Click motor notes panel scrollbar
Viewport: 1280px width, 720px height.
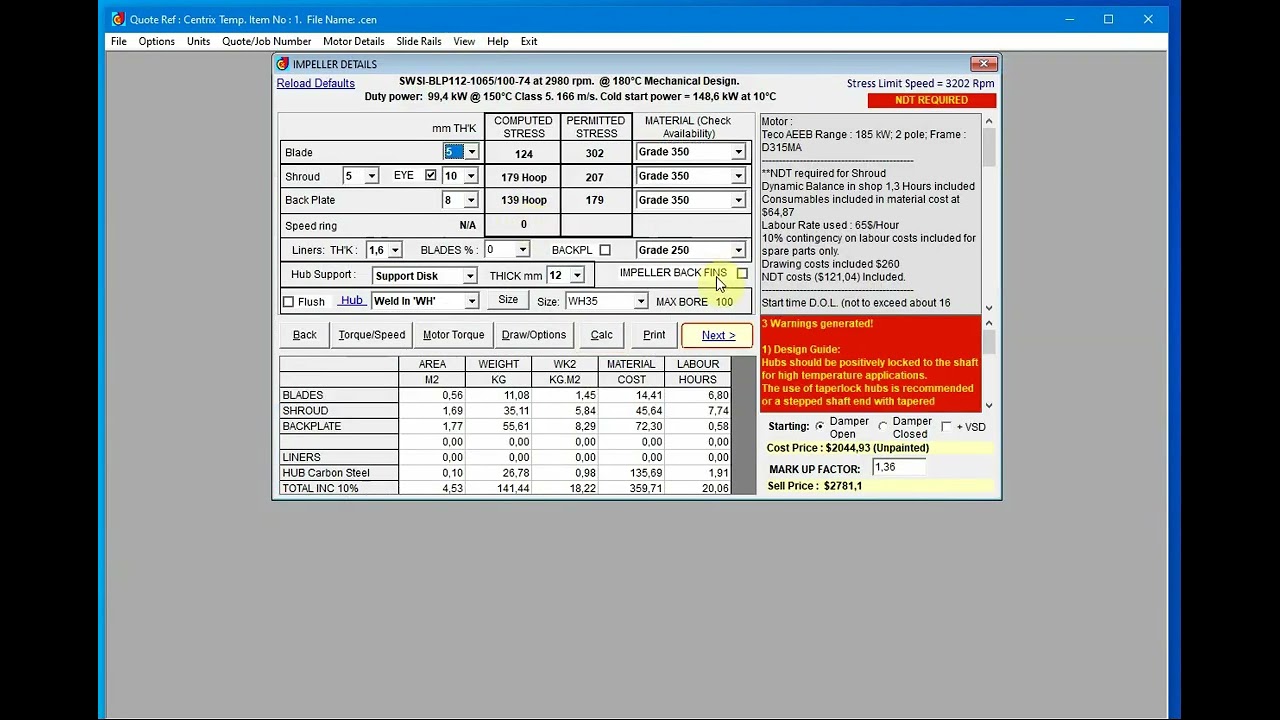[x=989, y=215]
